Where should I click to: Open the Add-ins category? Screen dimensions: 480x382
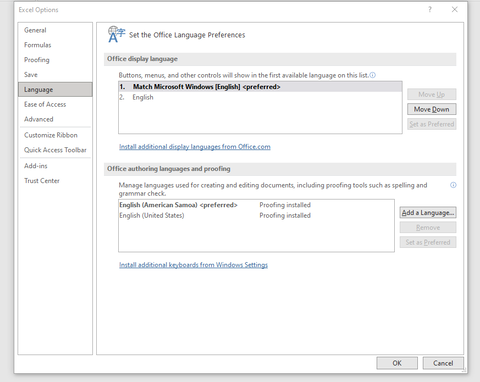click(55, 166)
